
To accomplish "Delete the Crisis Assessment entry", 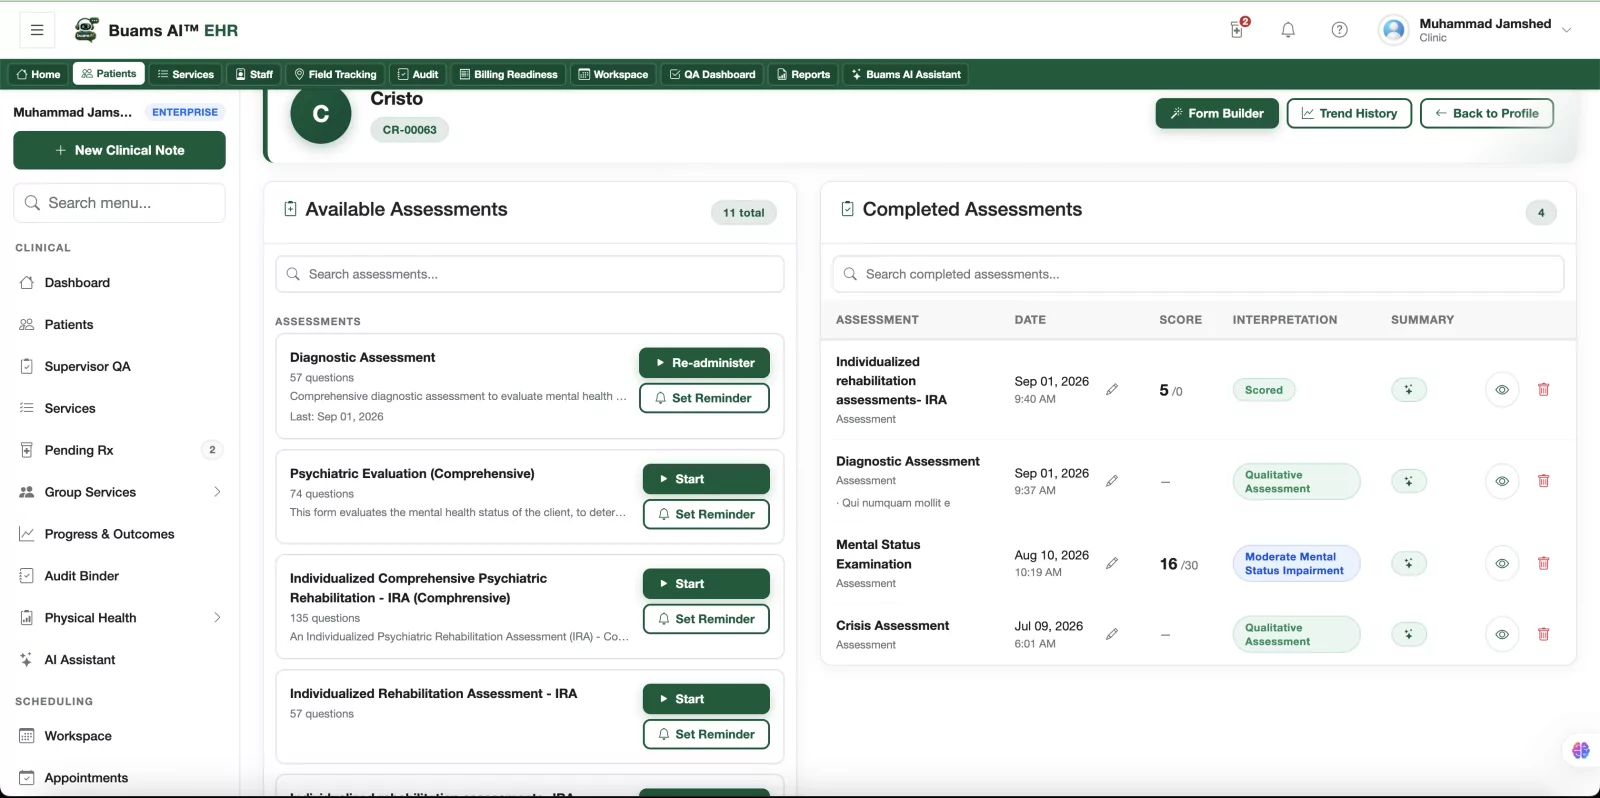I will (x=1543, y=634).
